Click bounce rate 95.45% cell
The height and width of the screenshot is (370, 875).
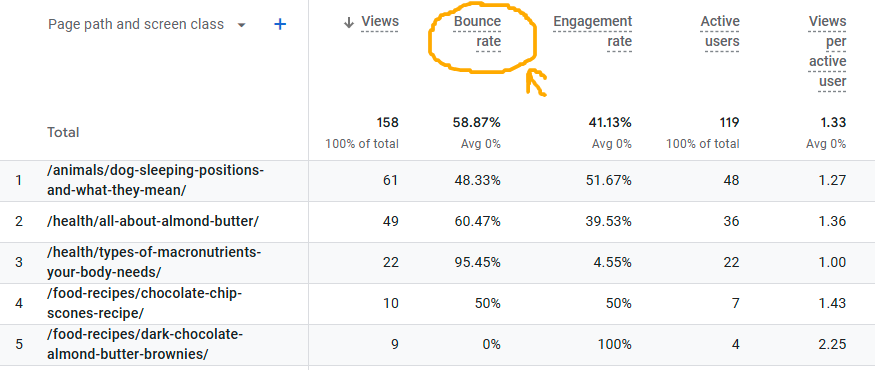coord(477,262)
